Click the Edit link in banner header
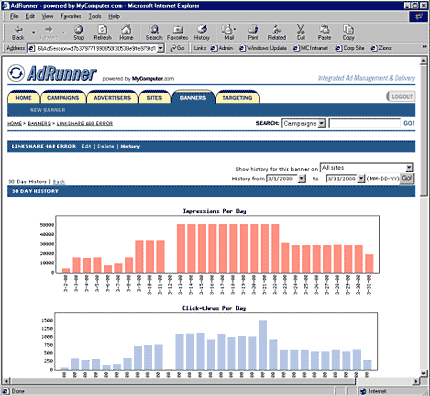430x396 pixels. [86, 146]
